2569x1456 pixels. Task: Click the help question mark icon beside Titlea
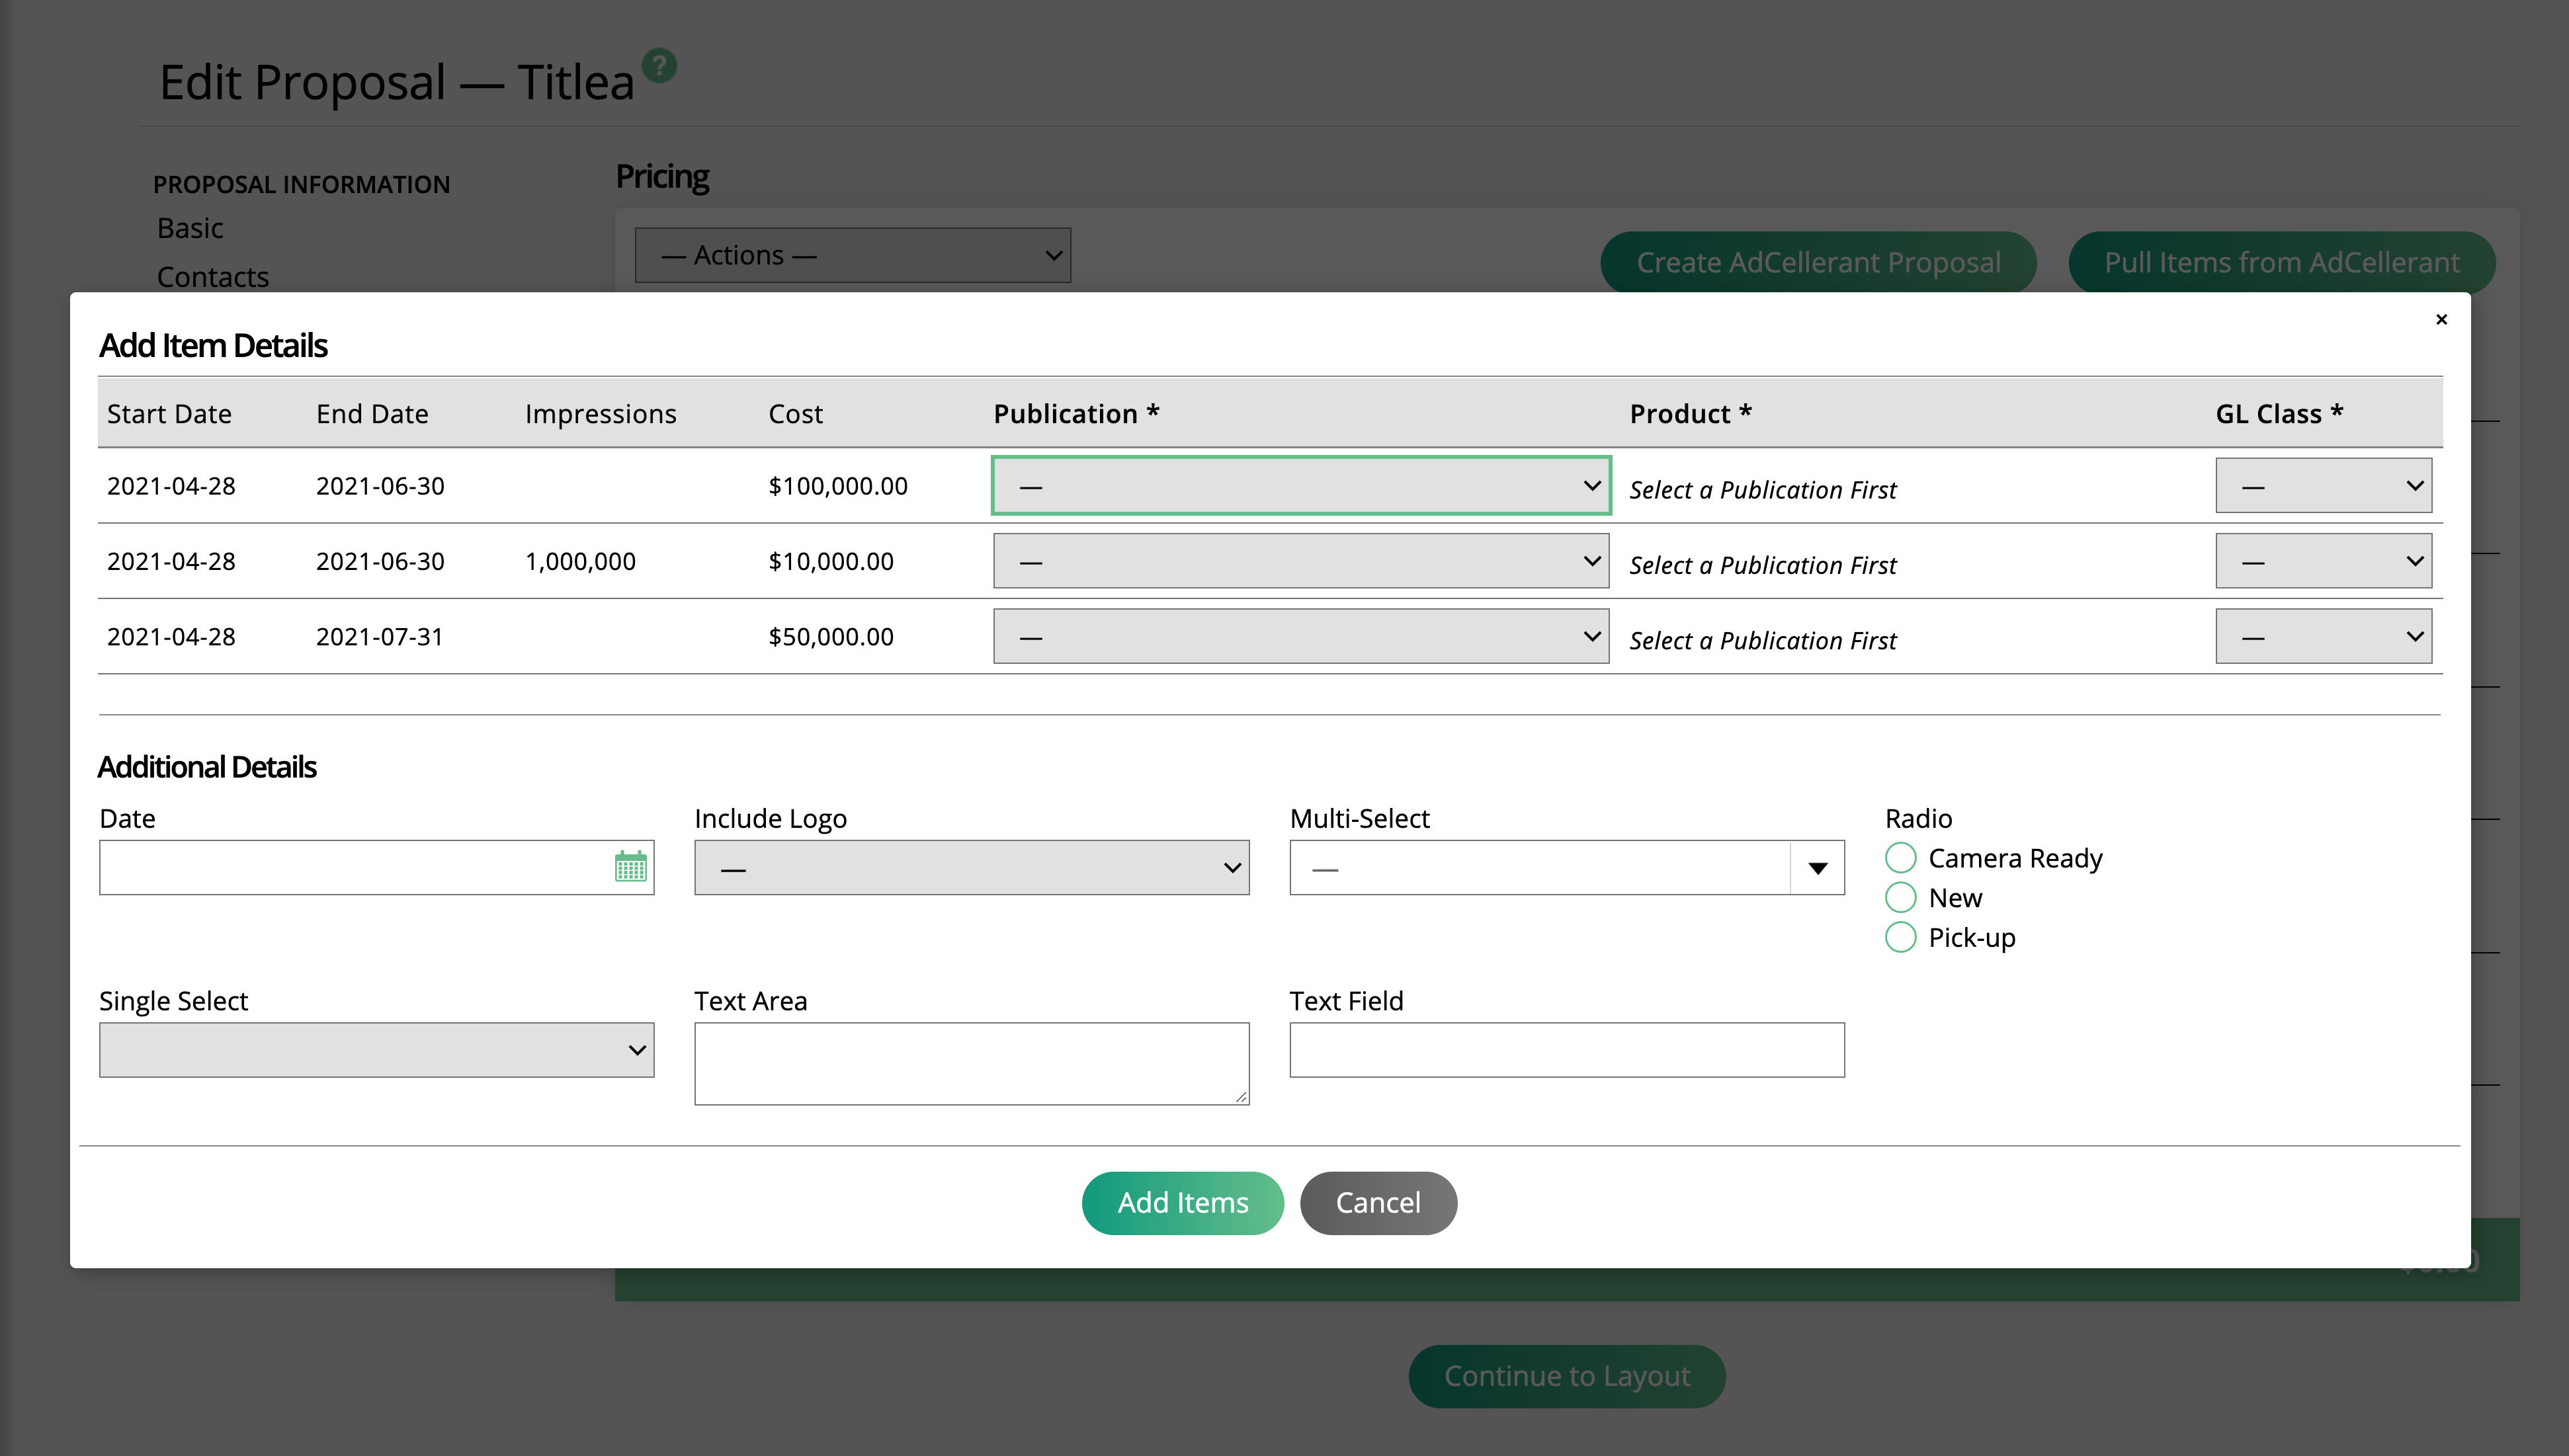659,66
